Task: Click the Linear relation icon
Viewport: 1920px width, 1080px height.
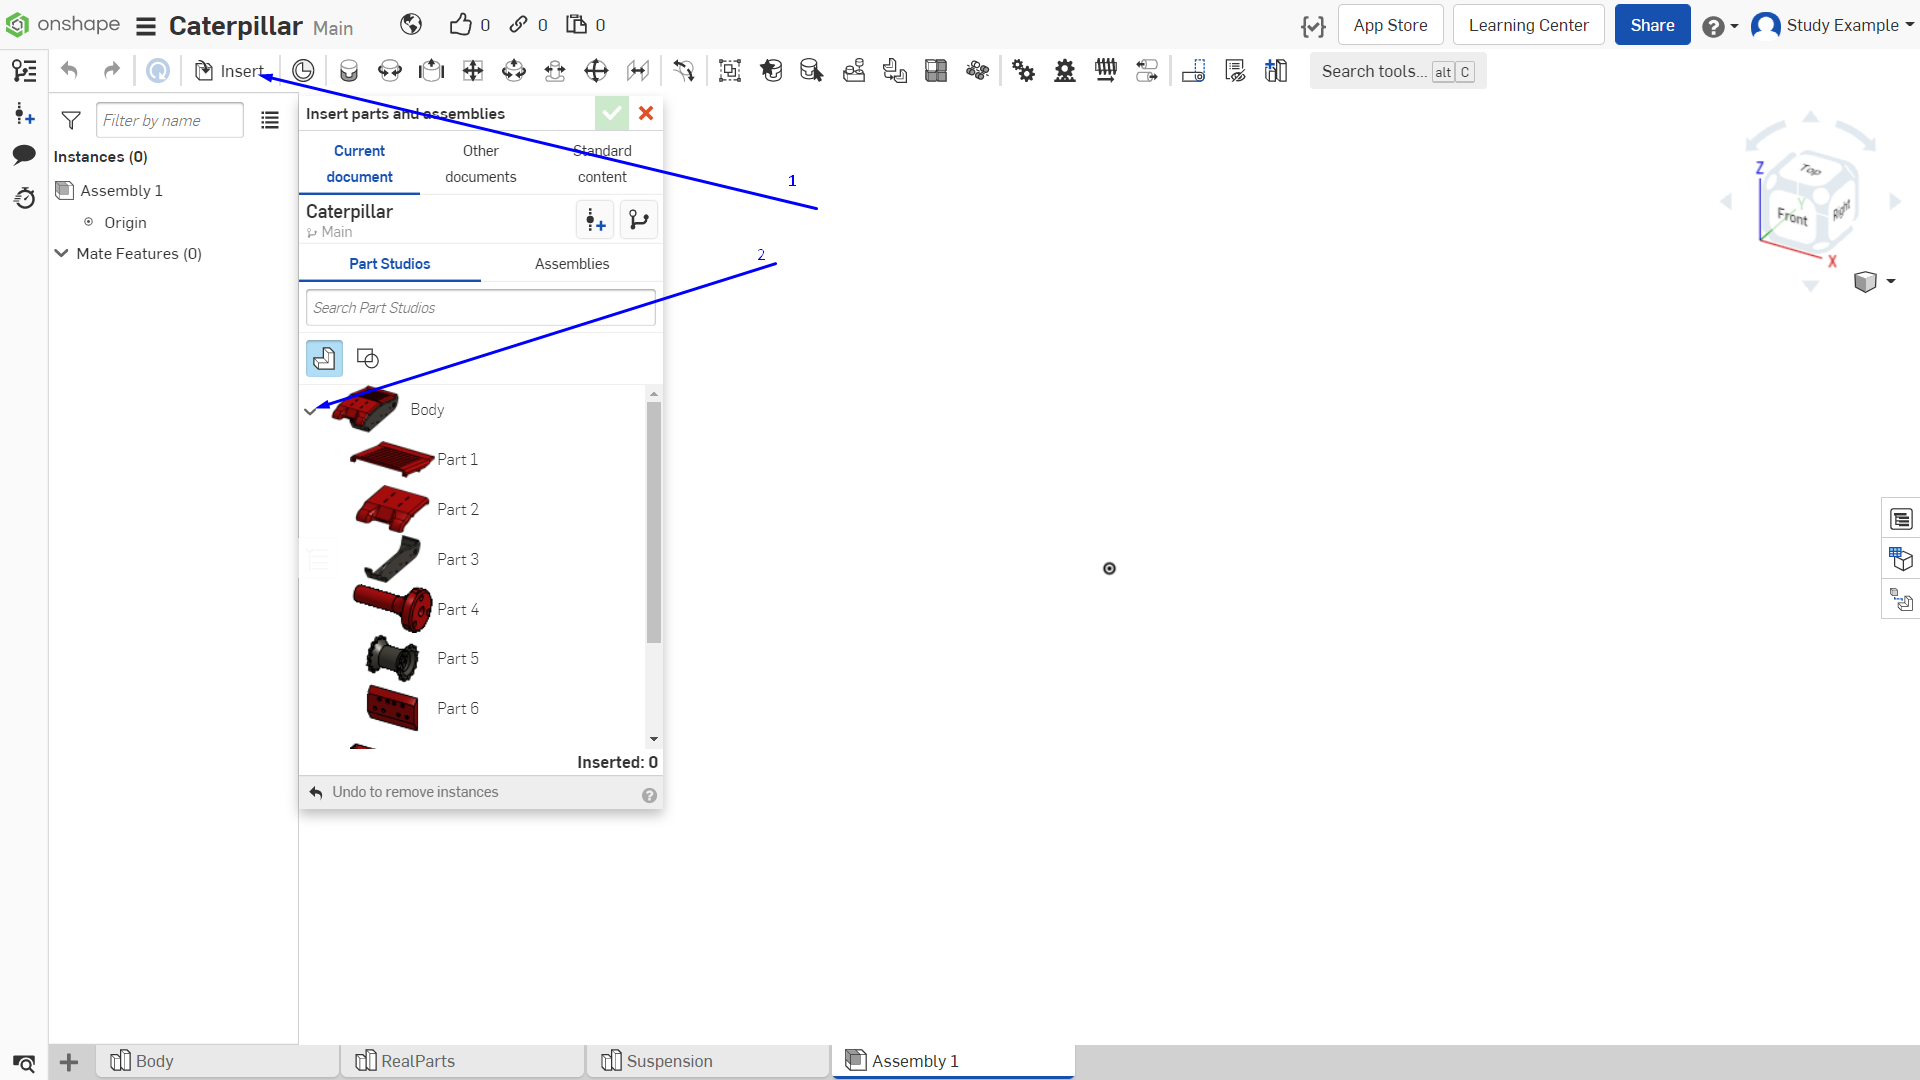Action: pyautogui.click(x=1147, y=71)
